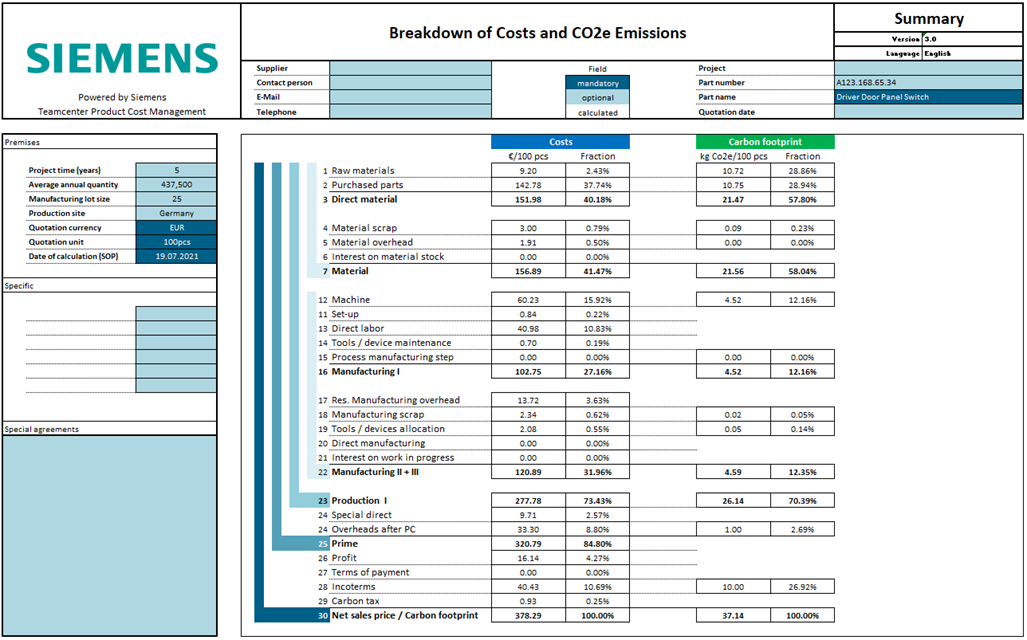1027x640 pixels.
Task: Open the Quotation unit 100pcs cell
Action: coord(176,242)
